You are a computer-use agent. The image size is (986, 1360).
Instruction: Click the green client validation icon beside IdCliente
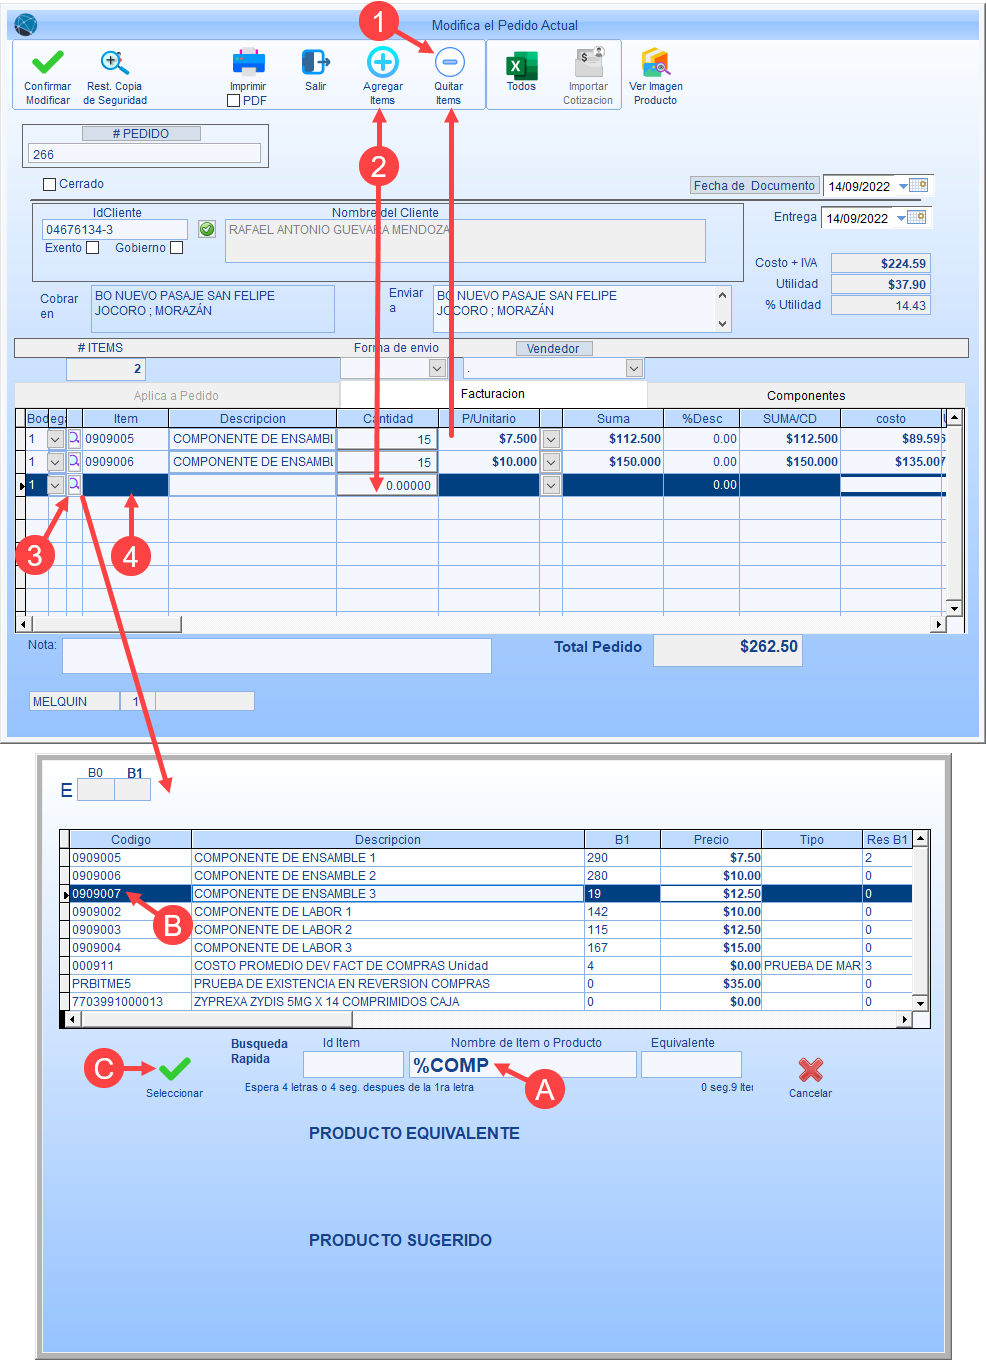click(x=207, y=229)
